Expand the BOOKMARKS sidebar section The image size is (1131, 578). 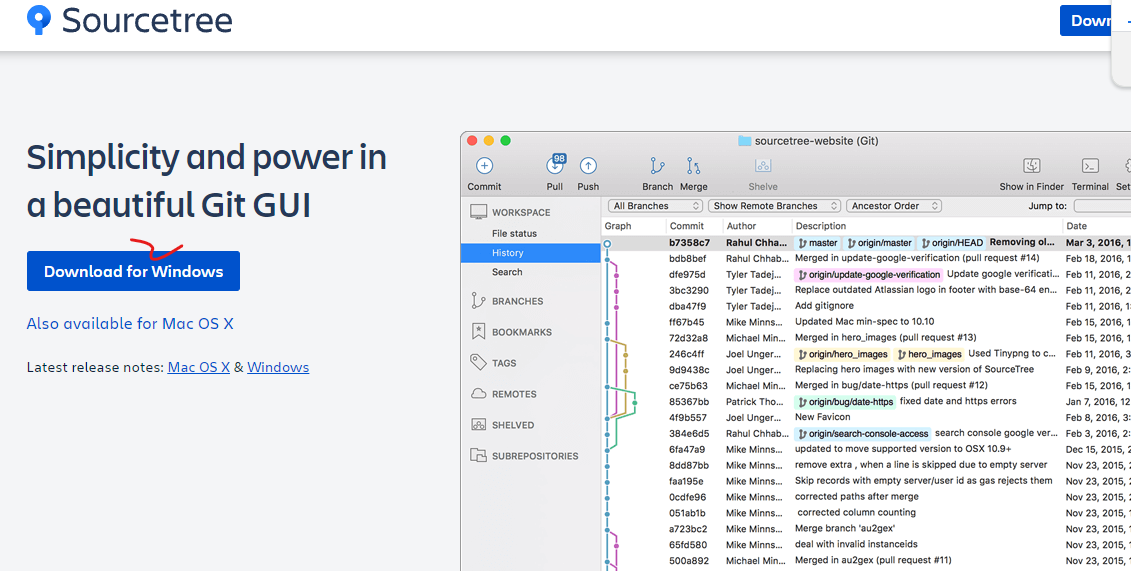coord(522,332)
